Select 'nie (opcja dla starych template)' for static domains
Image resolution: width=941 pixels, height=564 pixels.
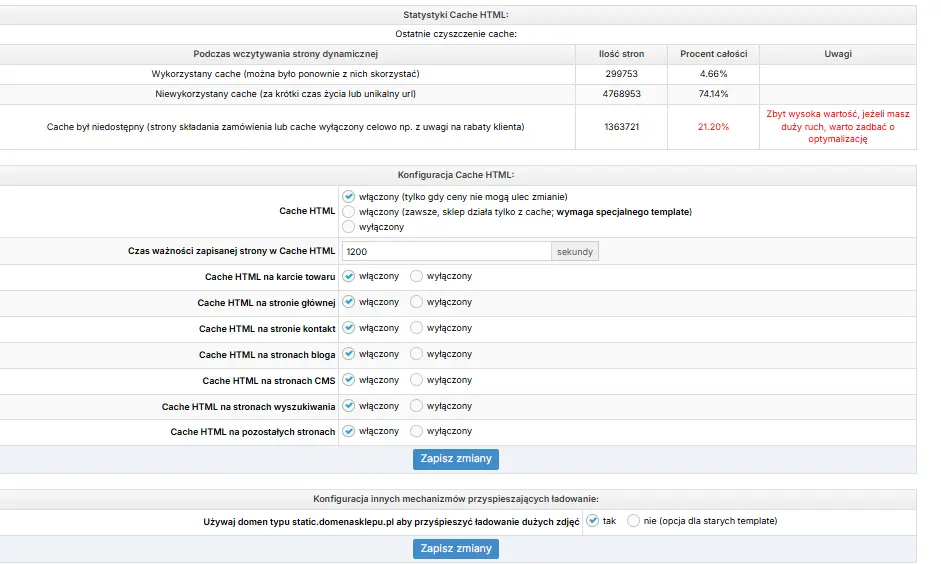tap(633, 521)
